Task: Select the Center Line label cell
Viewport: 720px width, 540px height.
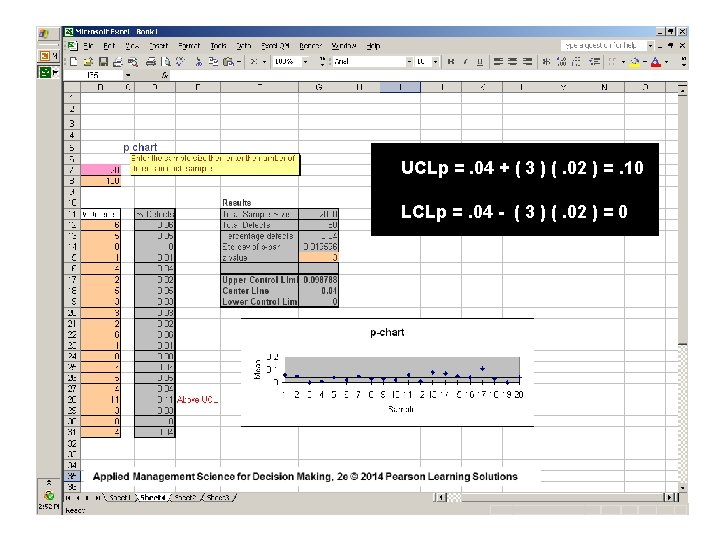Action: [x=259, y=291]
